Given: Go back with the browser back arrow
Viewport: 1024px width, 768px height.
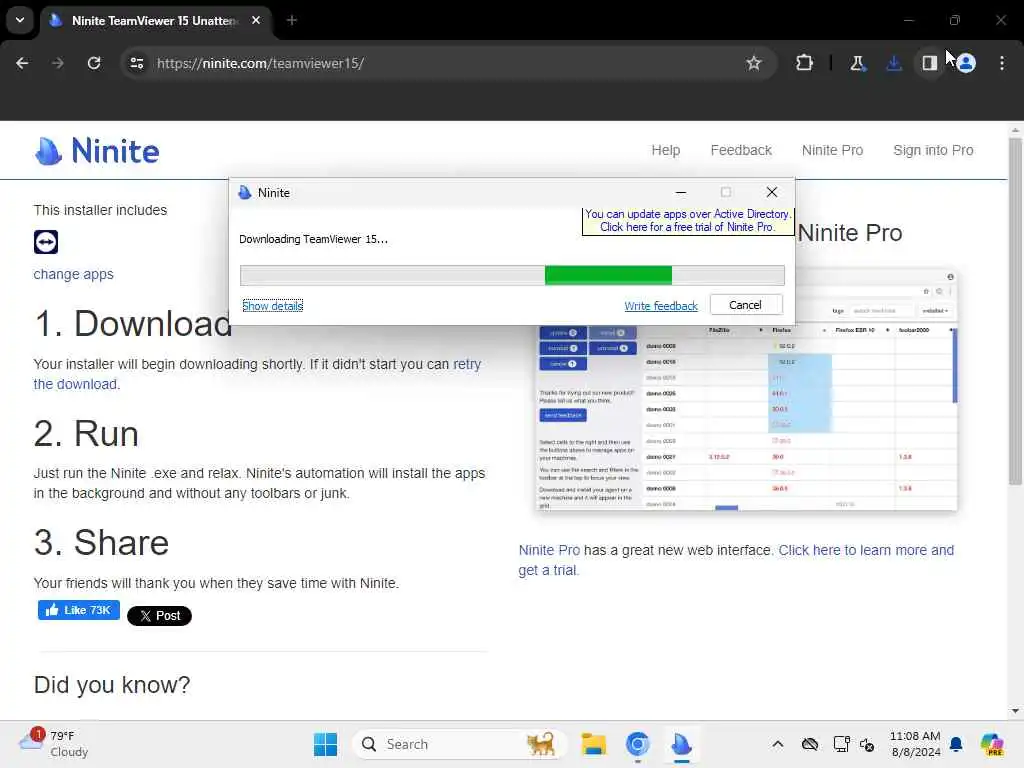Looking at the screenshot, I should coord(22,63).
